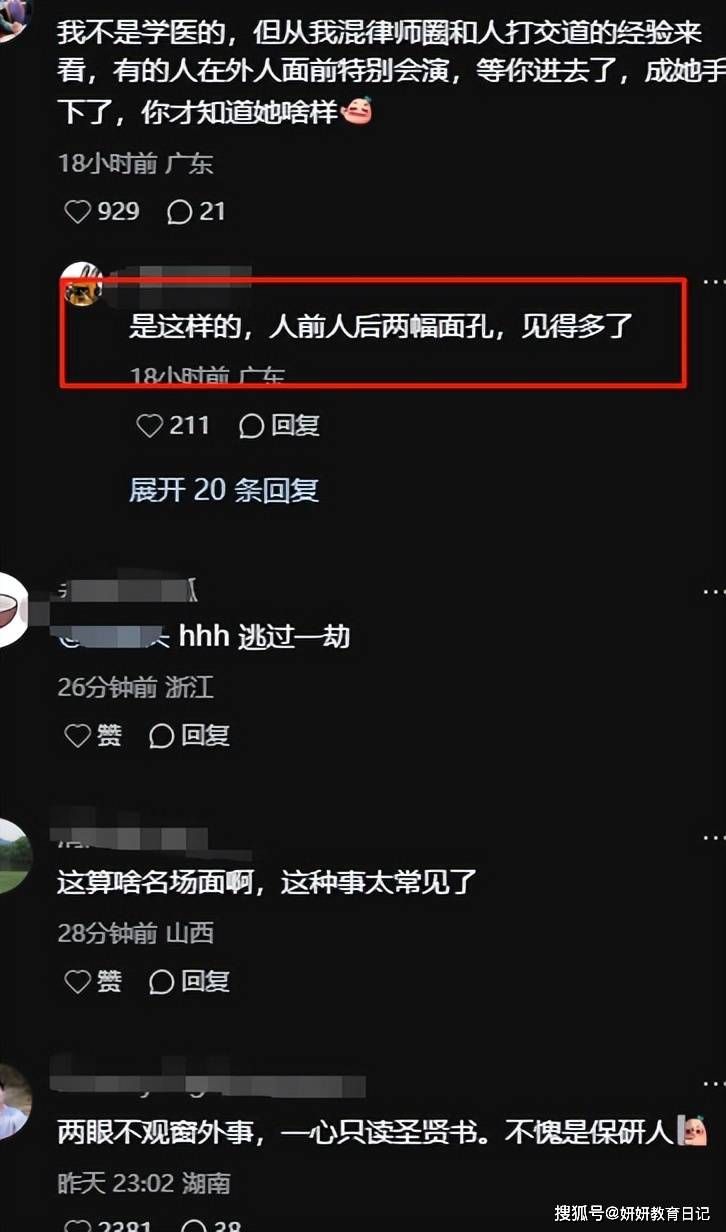Image resolution: width=726 pixels, height=1232 pixels.
Task: Expand the 20 hidden replies
Action: pyautogui.click(x=224, y=490)
